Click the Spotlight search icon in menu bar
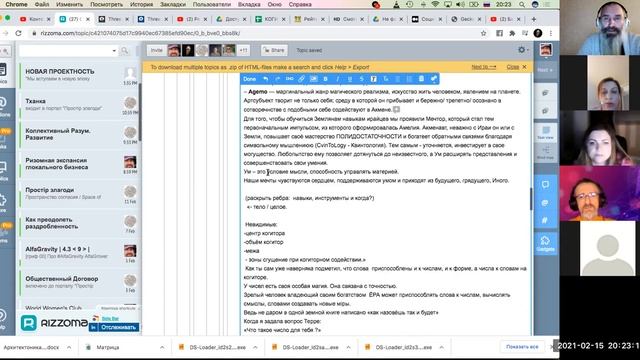Image resolution: width=640 pixels, height=360 pixels. pyautogui.click(x=522, y=4)
